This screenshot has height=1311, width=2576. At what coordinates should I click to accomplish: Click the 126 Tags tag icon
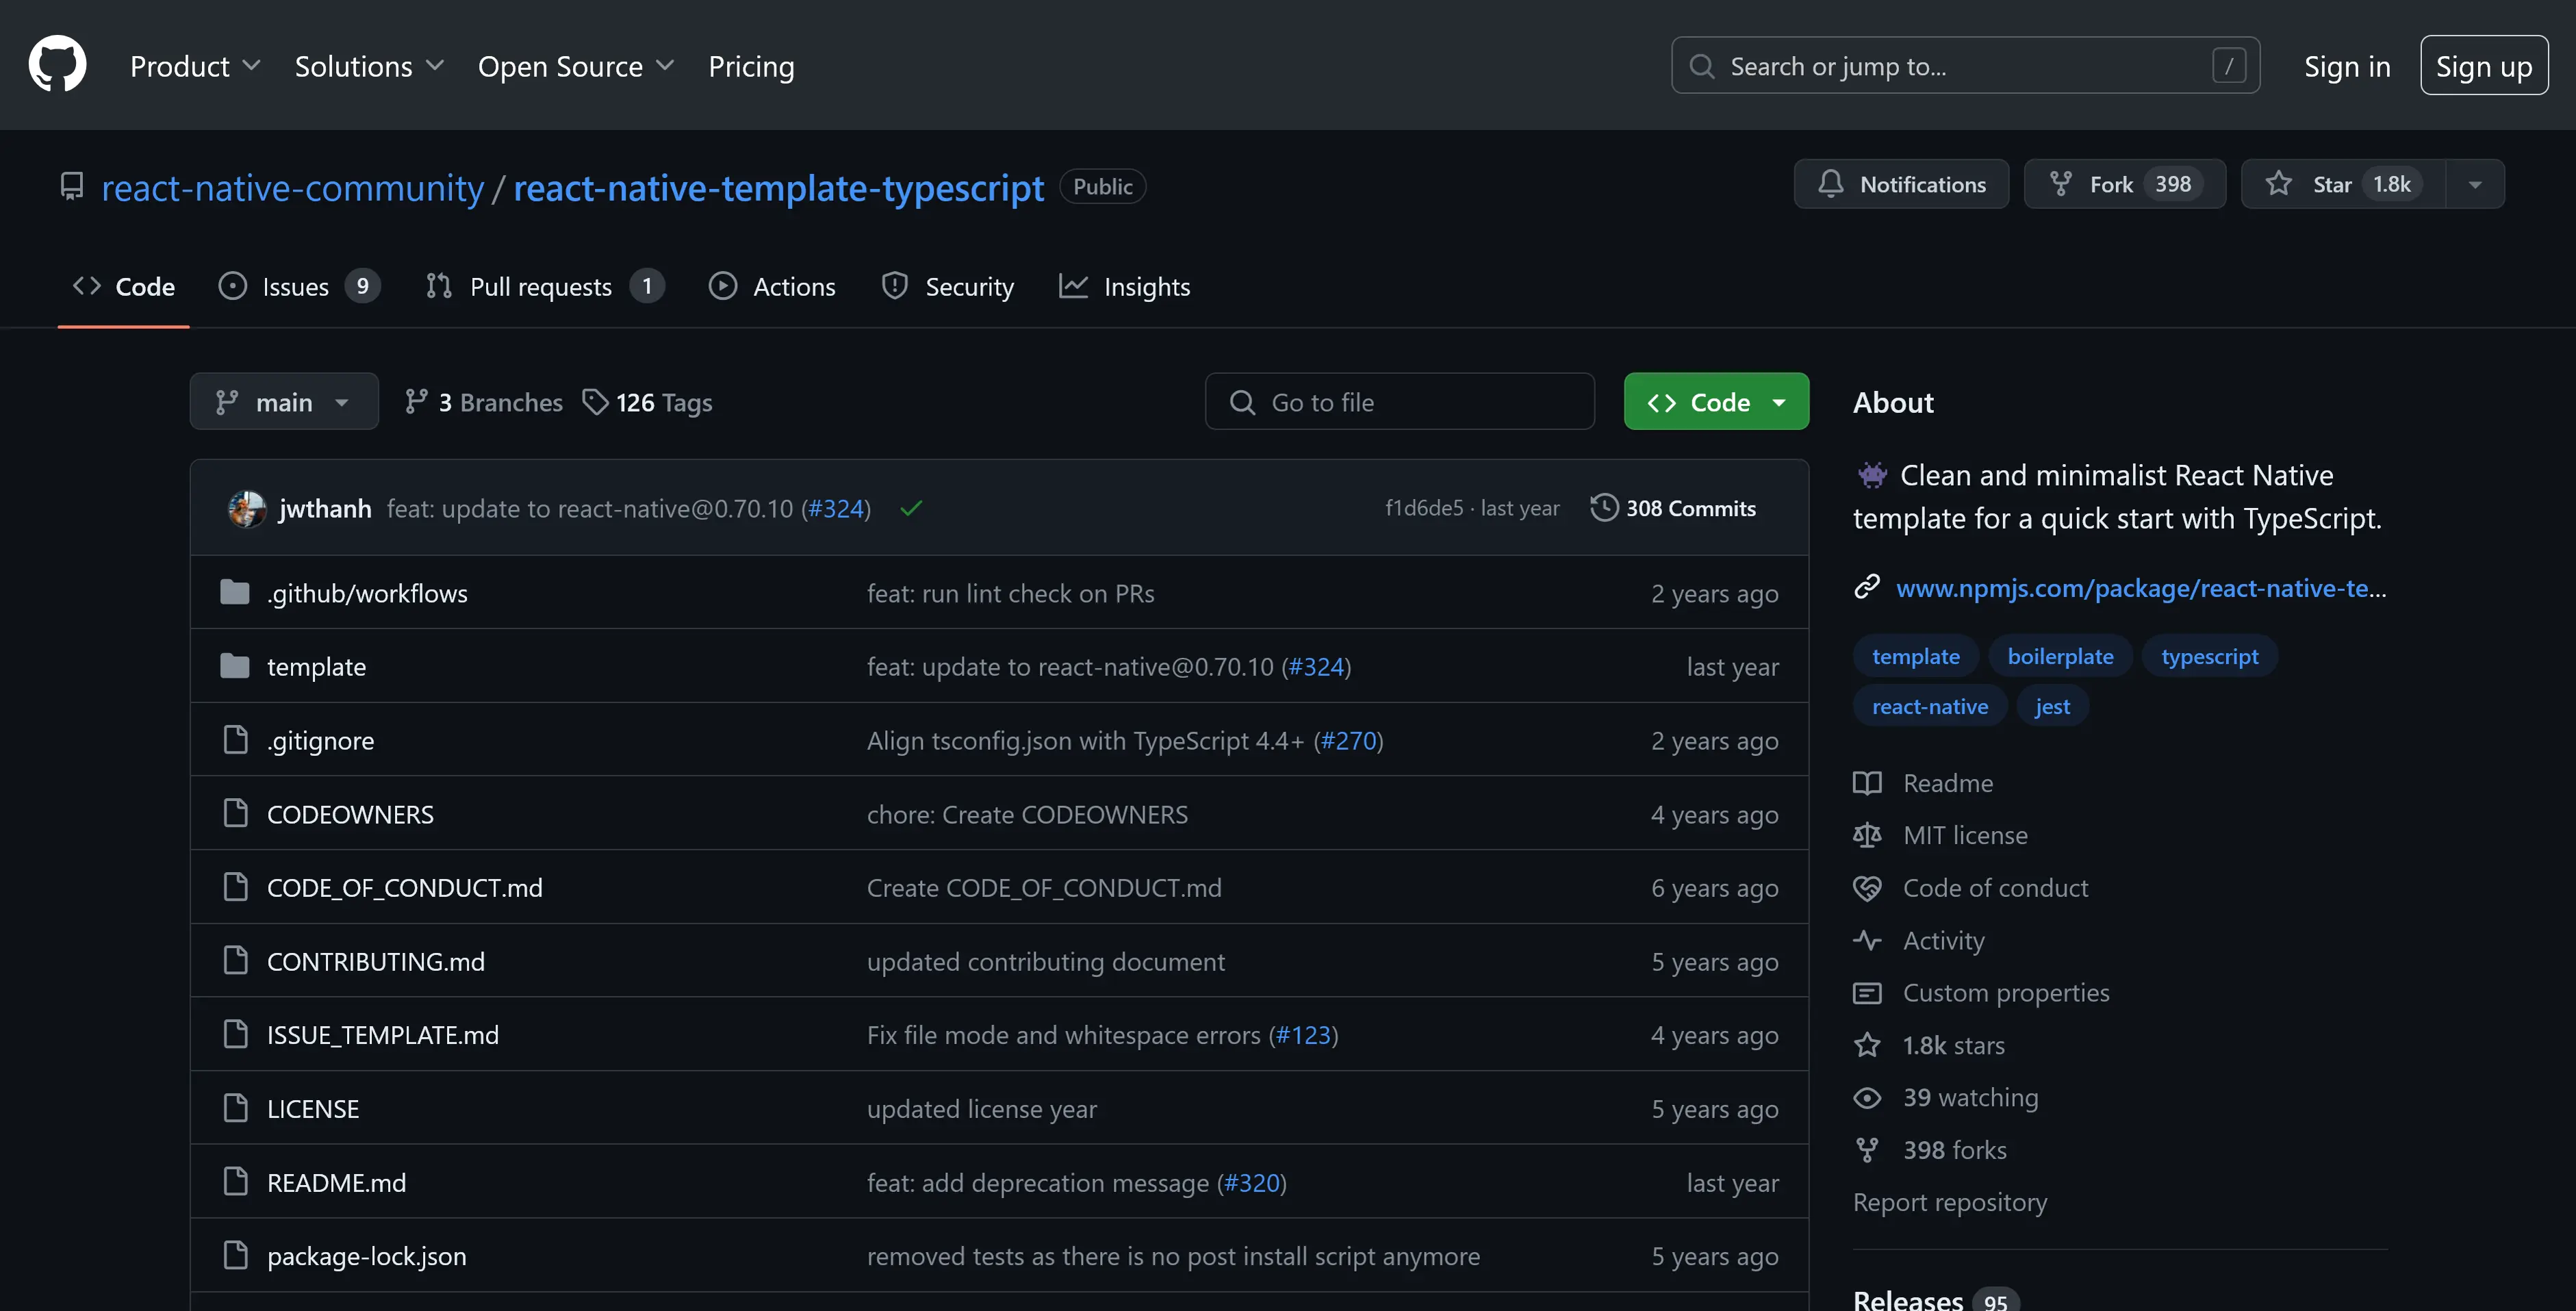pos(595,402)
